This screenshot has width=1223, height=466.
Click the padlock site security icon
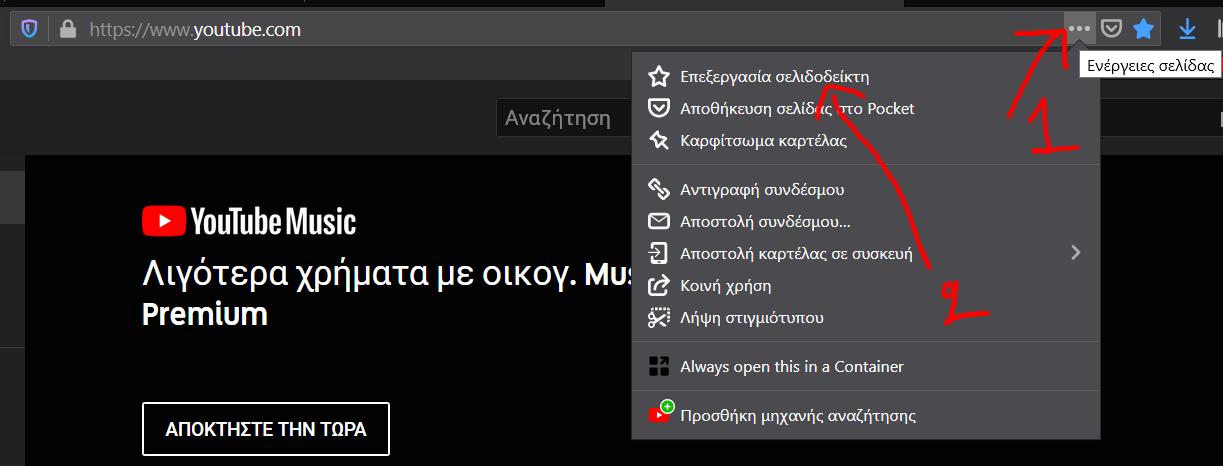click(x=68, y=30)
